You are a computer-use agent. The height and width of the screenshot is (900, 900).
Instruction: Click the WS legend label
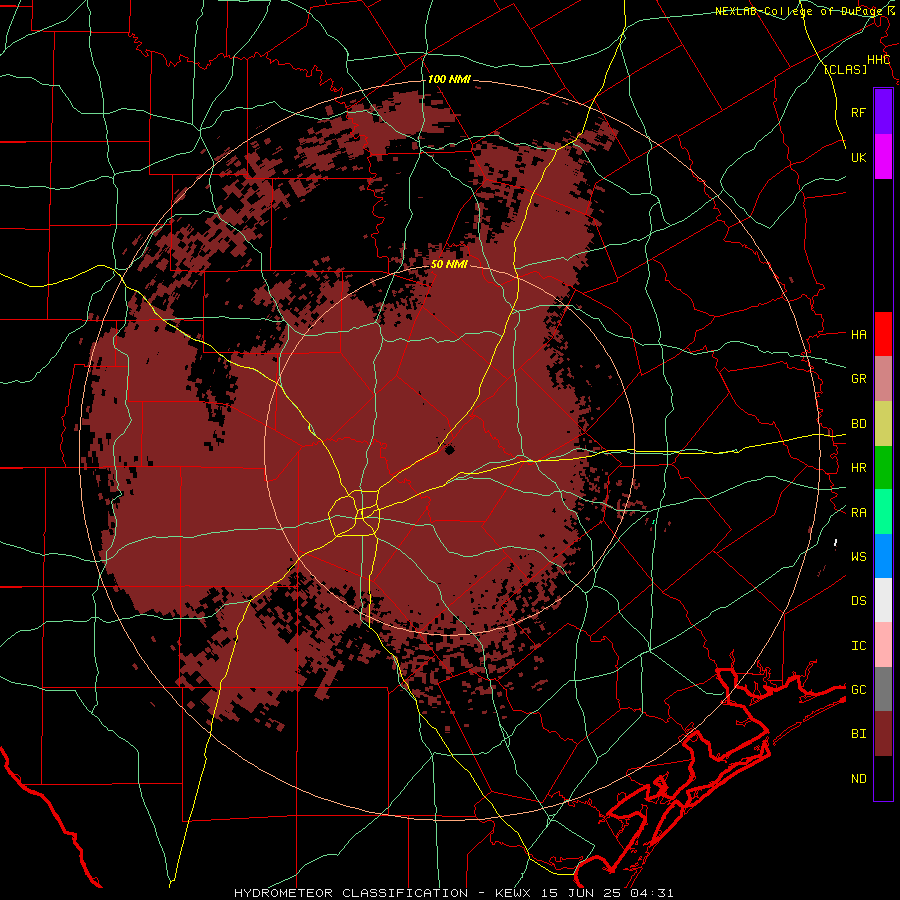[x=858, y=556]
